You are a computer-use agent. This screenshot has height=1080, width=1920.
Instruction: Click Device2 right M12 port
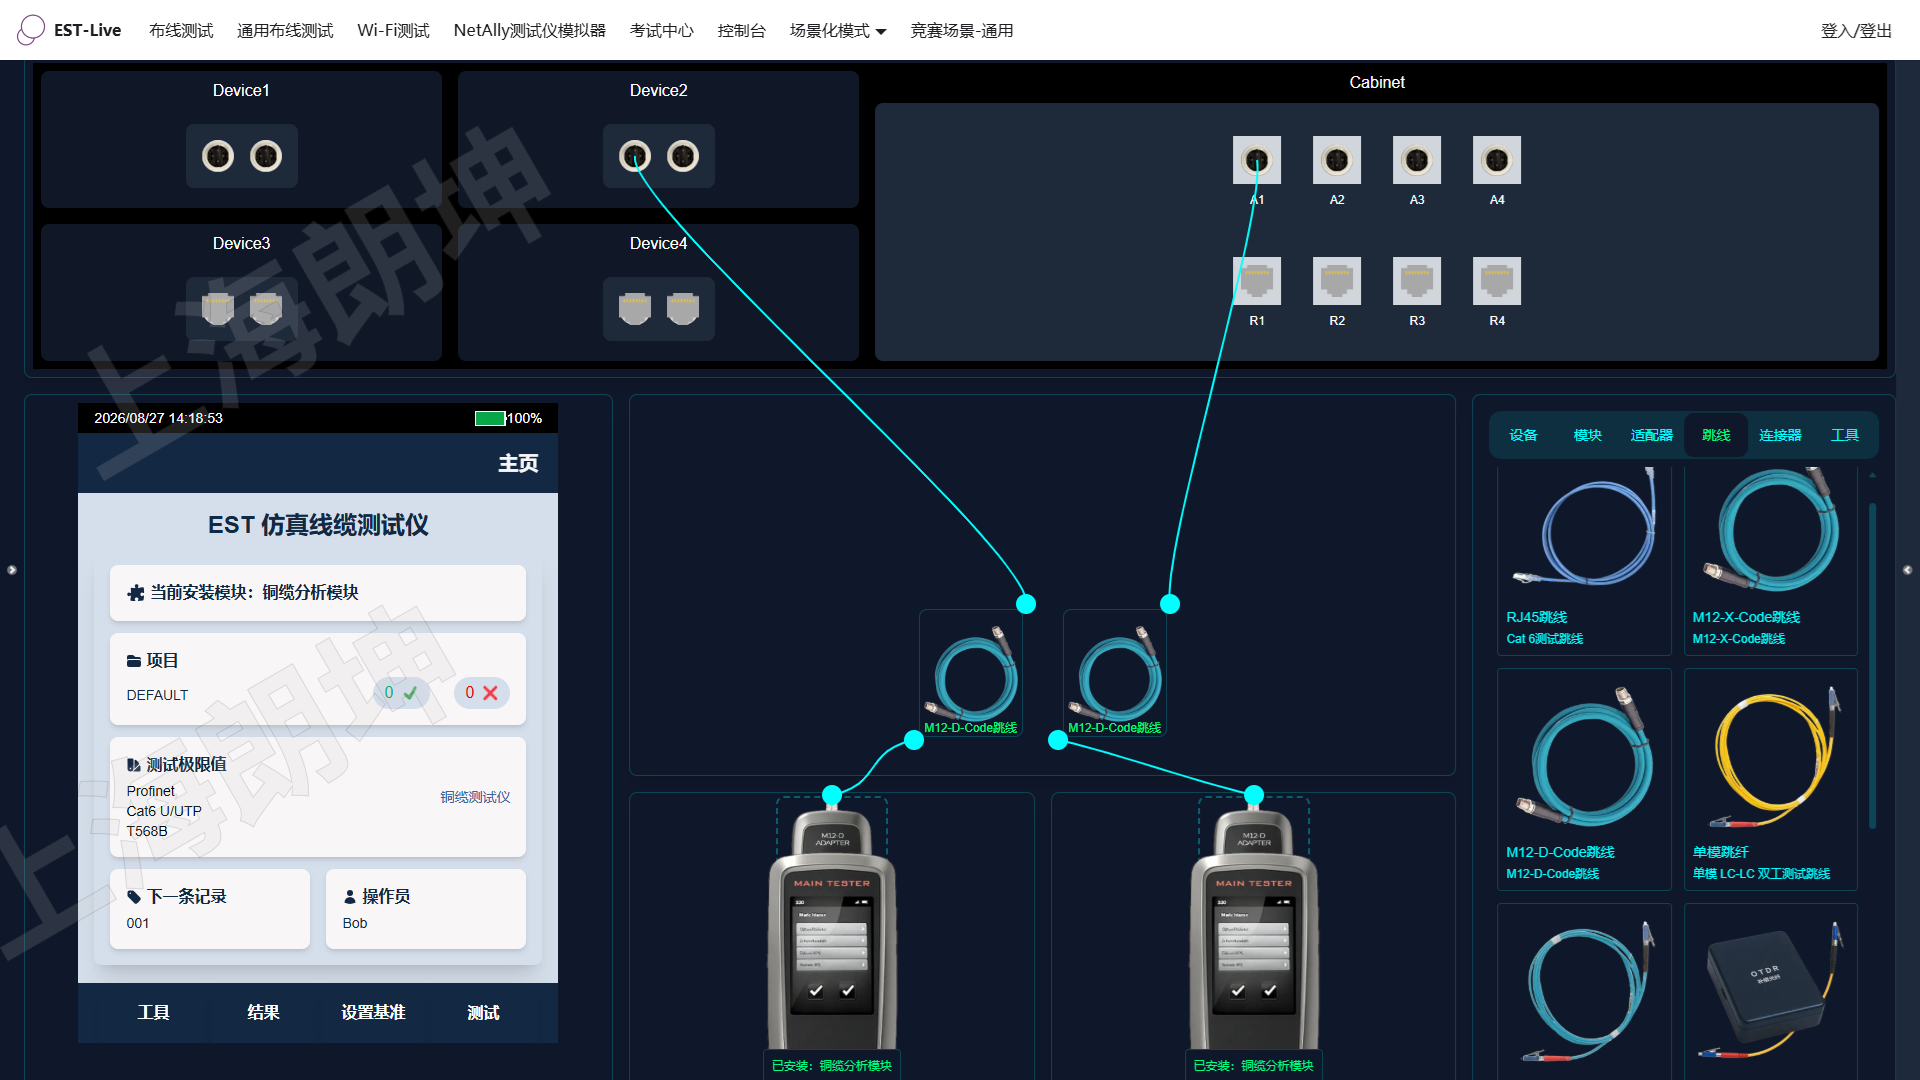click(683, 156)
